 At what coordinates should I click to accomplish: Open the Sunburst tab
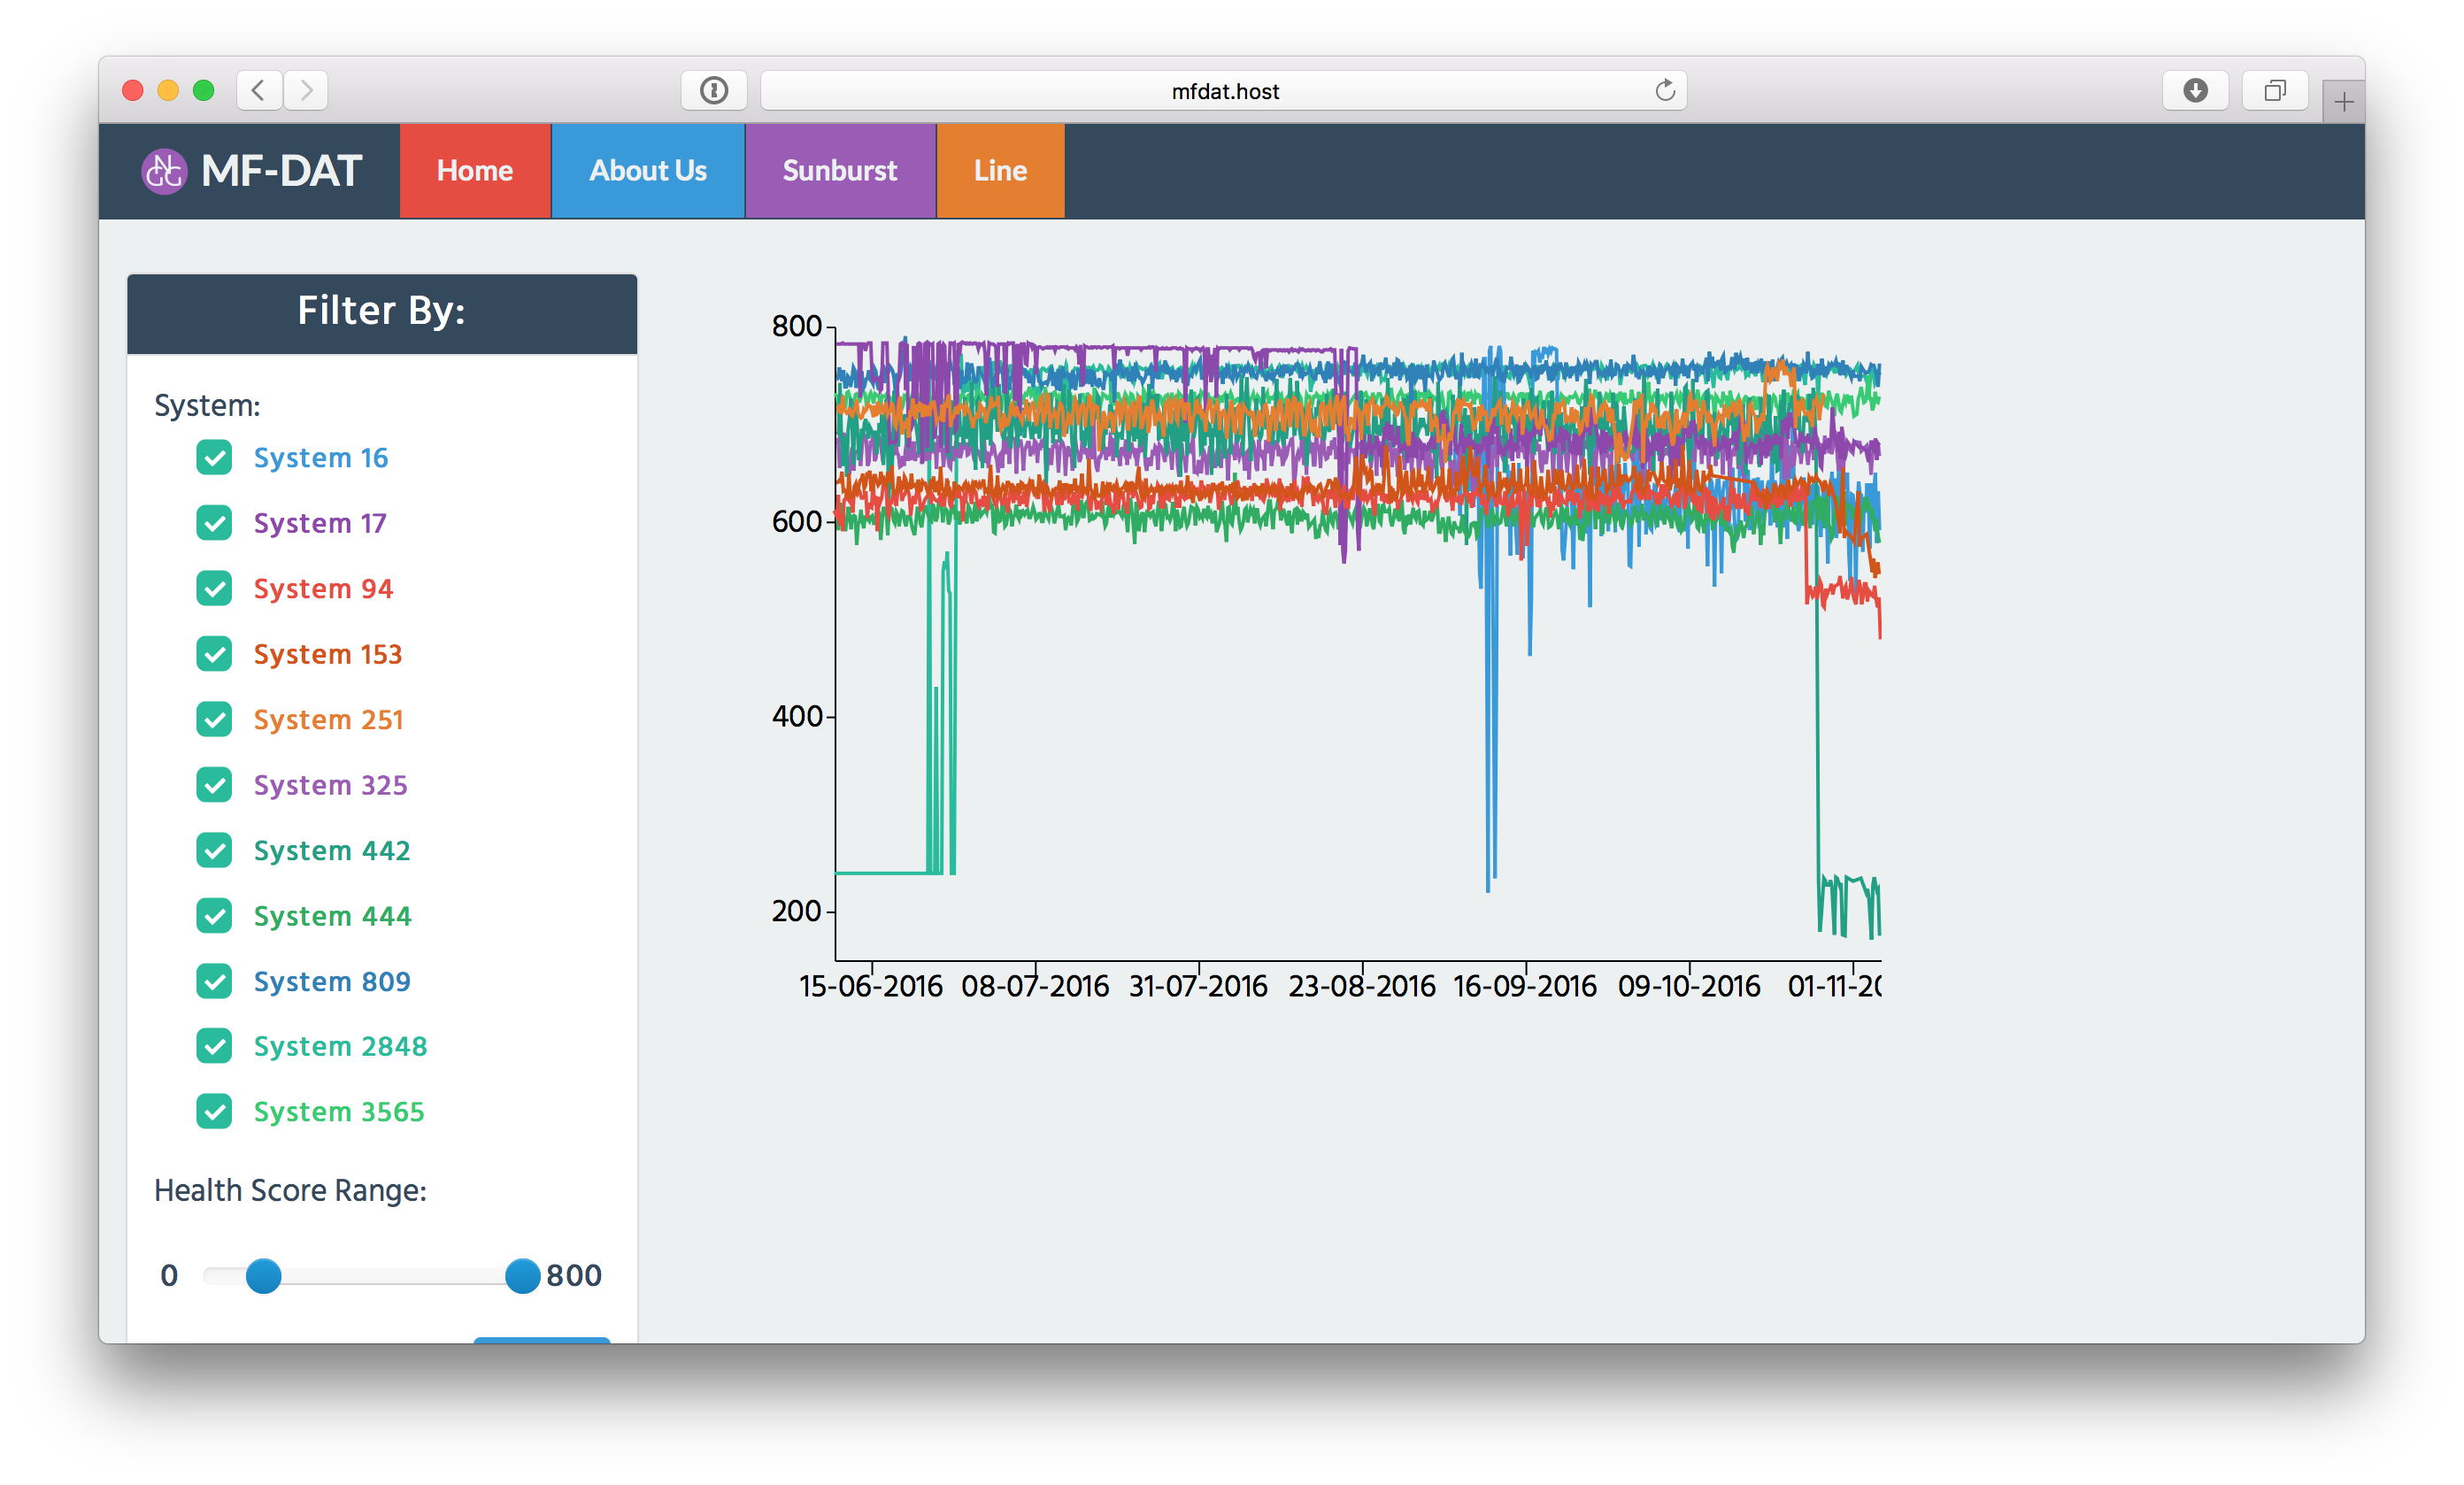pyautogui.click(x=839, y=171)
